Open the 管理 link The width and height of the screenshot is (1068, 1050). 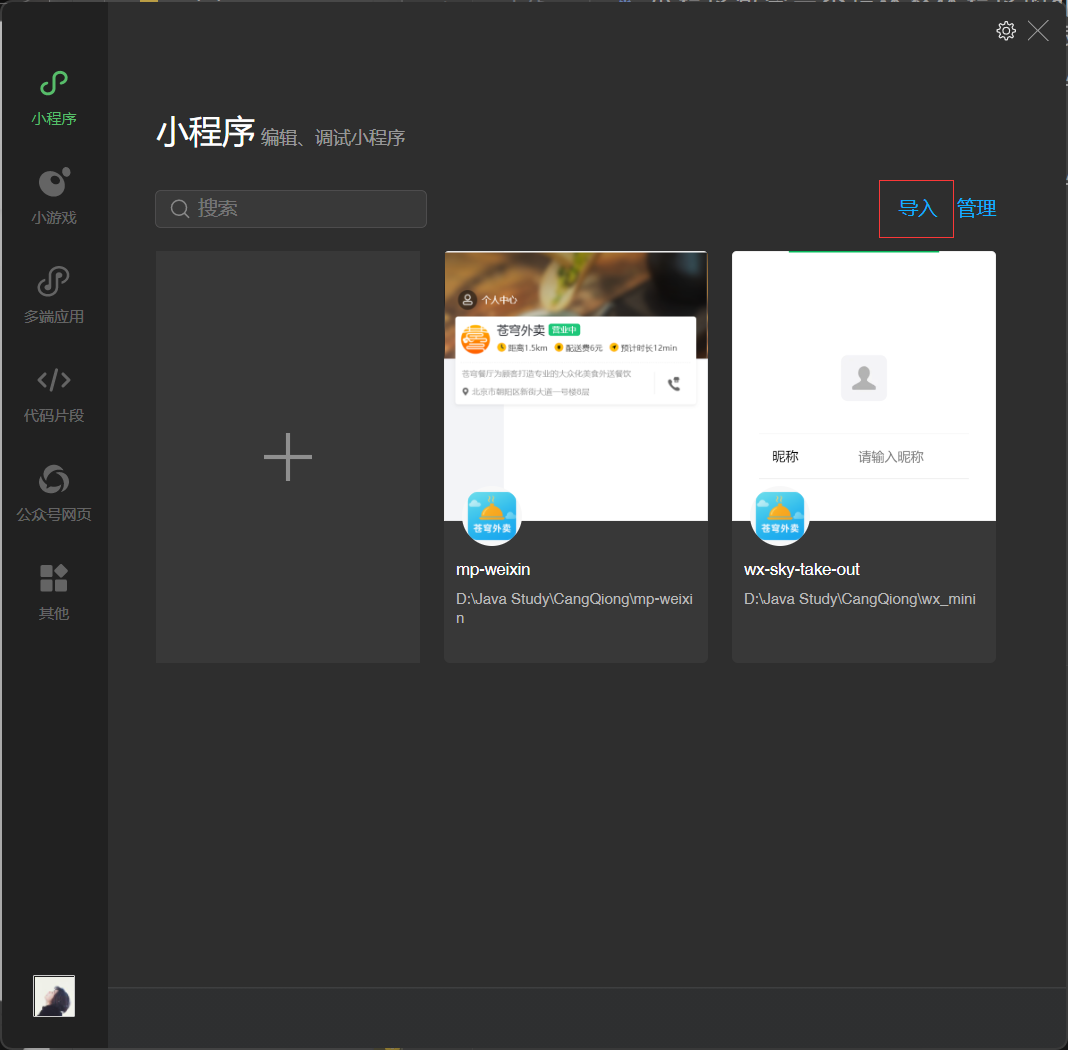[975, 208]
